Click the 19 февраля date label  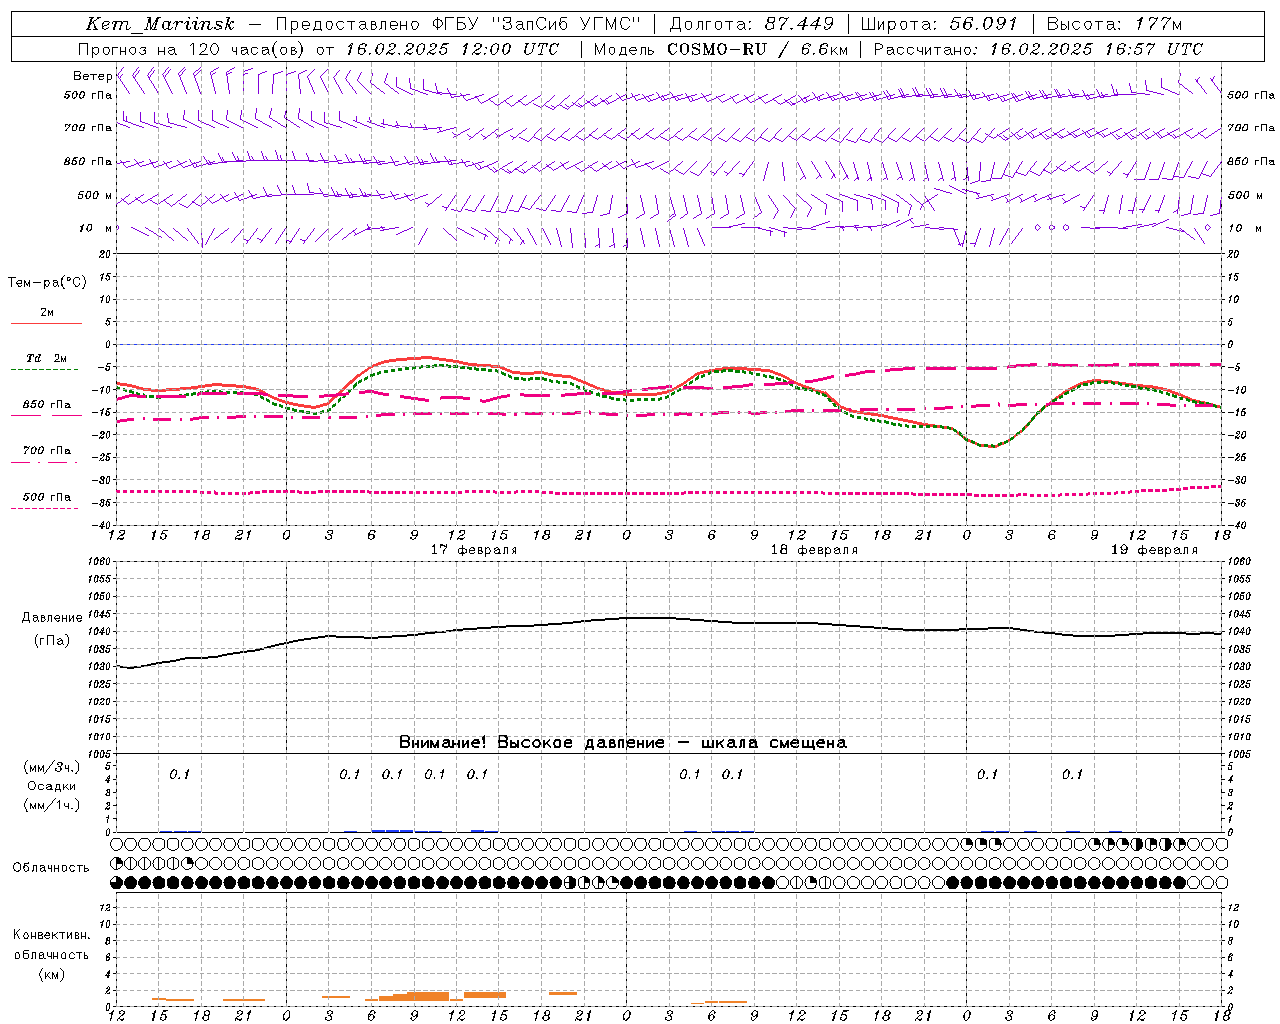click(x=1154, y=550)
